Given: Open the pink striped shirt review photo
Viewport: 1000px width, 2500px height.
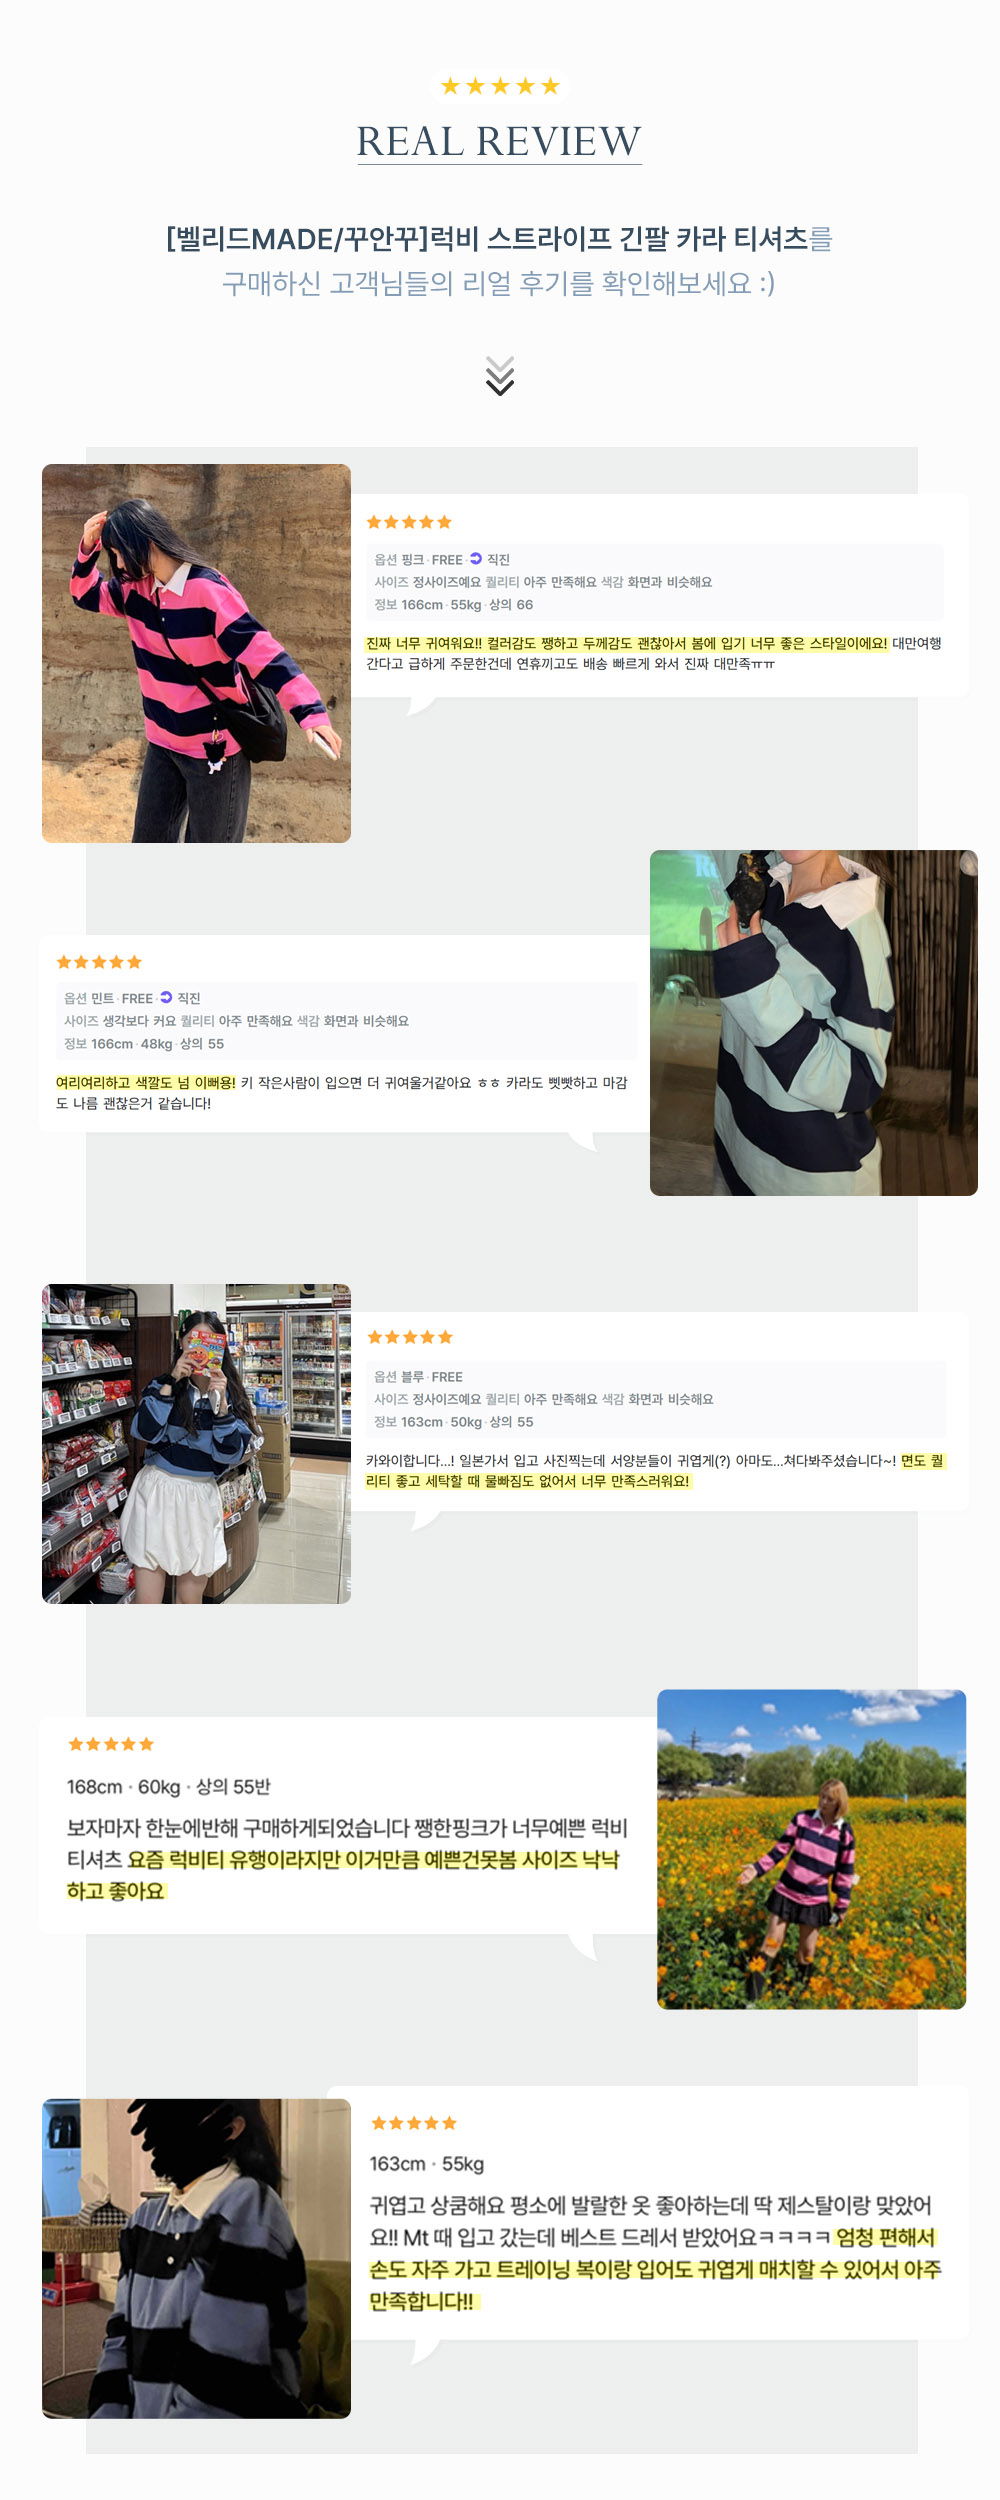Looking at the screenshot, I should (x=196, y=653).
